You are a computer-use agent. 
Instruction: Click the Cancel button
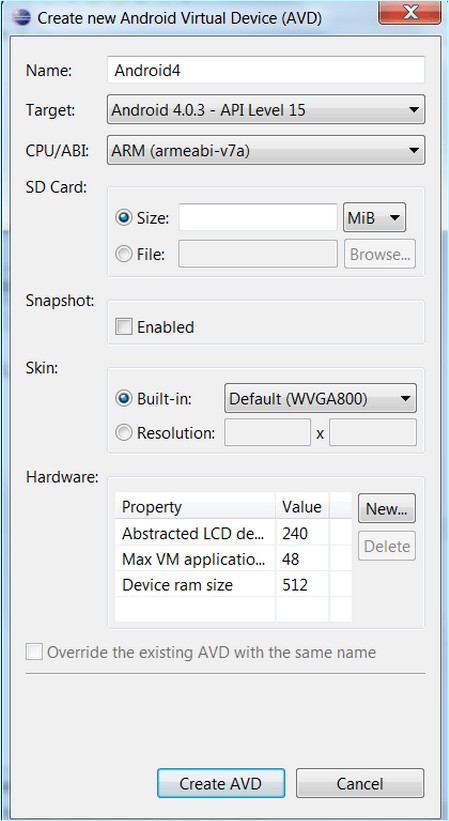[360, 783]
